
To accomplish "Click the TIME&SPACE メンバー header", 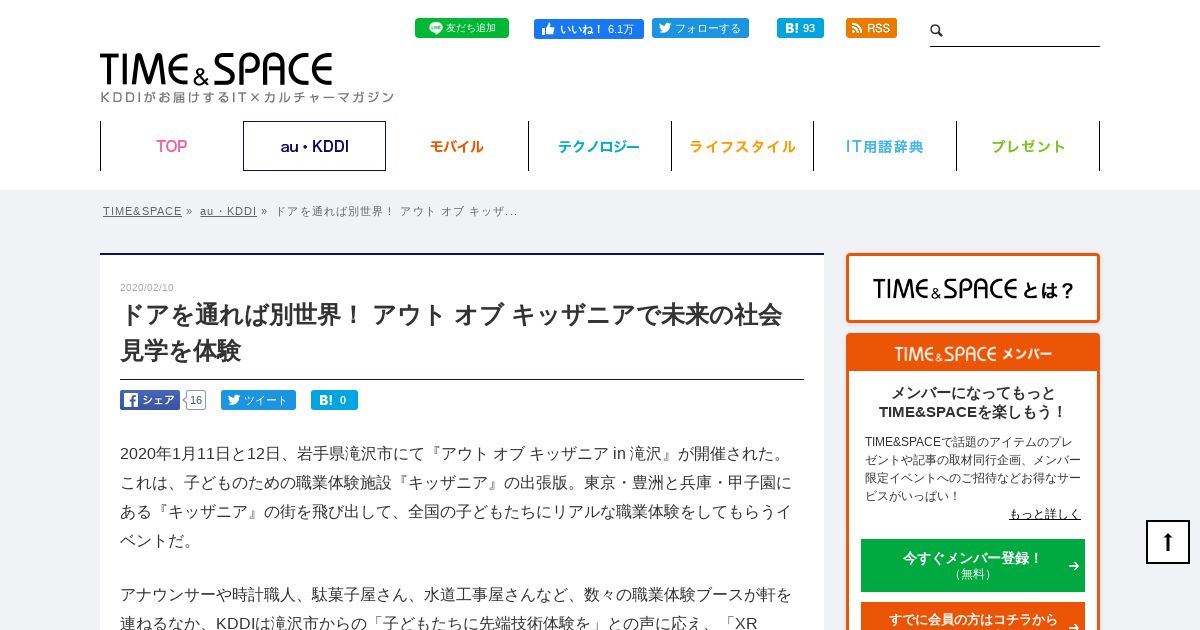I will point(973,354).
